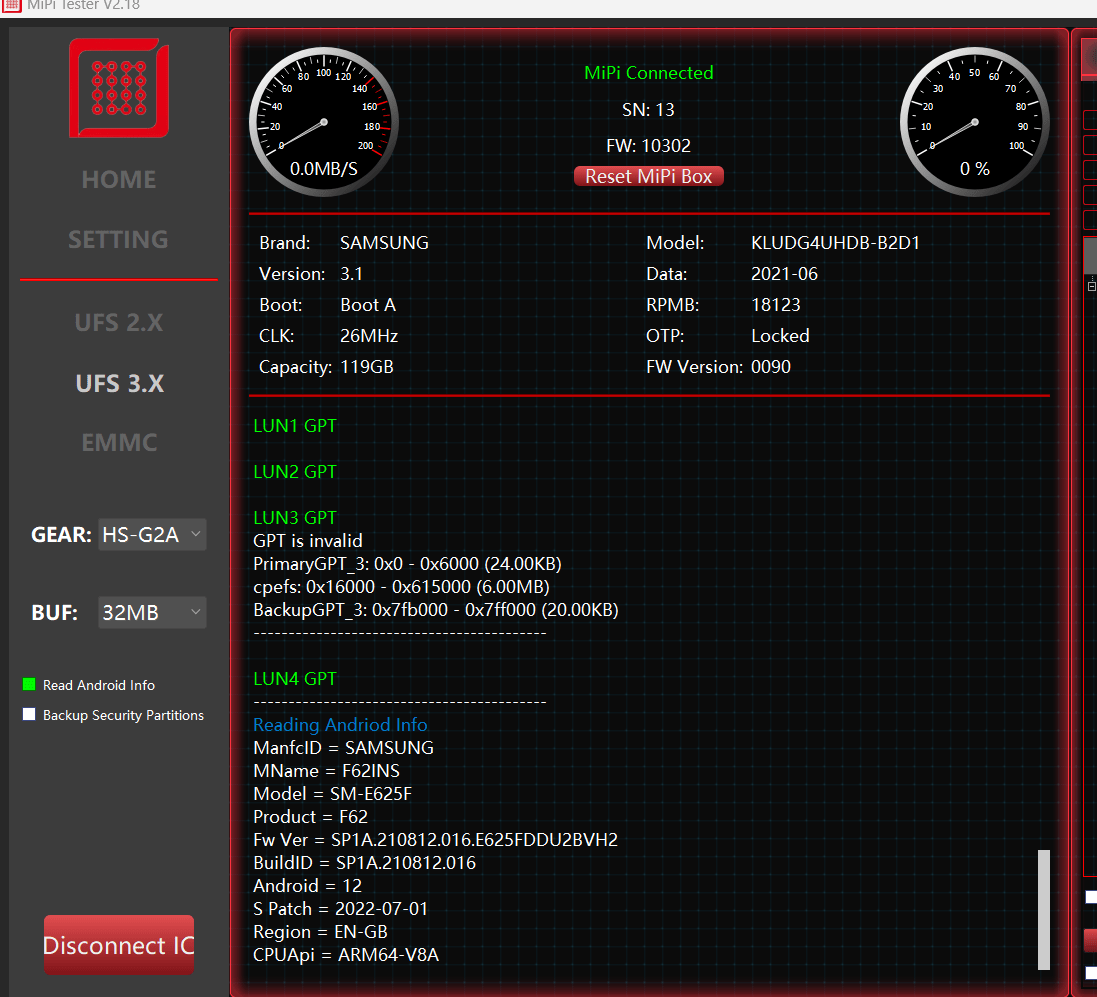Click the Disconnect IC button

tap(119, 945)
